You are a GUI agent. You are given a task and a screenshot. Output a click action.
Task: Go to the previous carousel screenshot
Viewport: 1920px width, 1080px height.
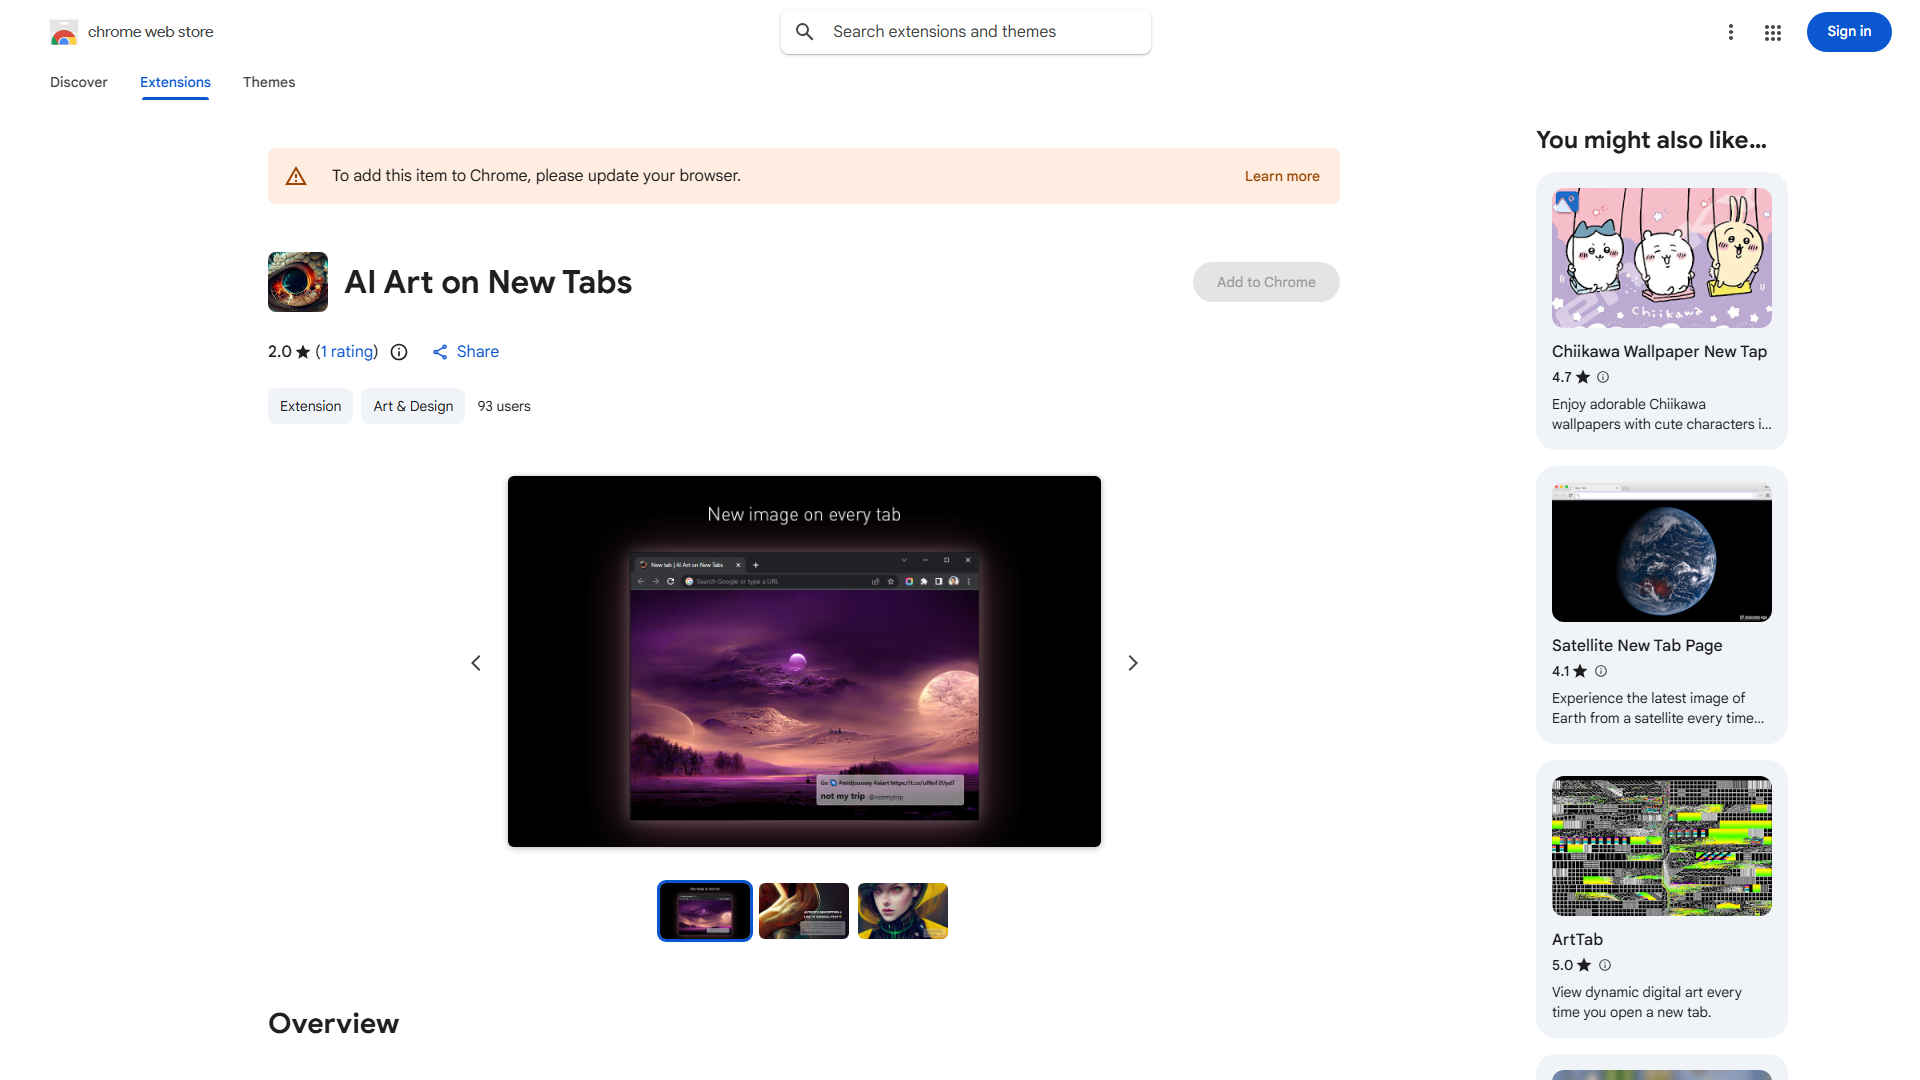point(476,662)
